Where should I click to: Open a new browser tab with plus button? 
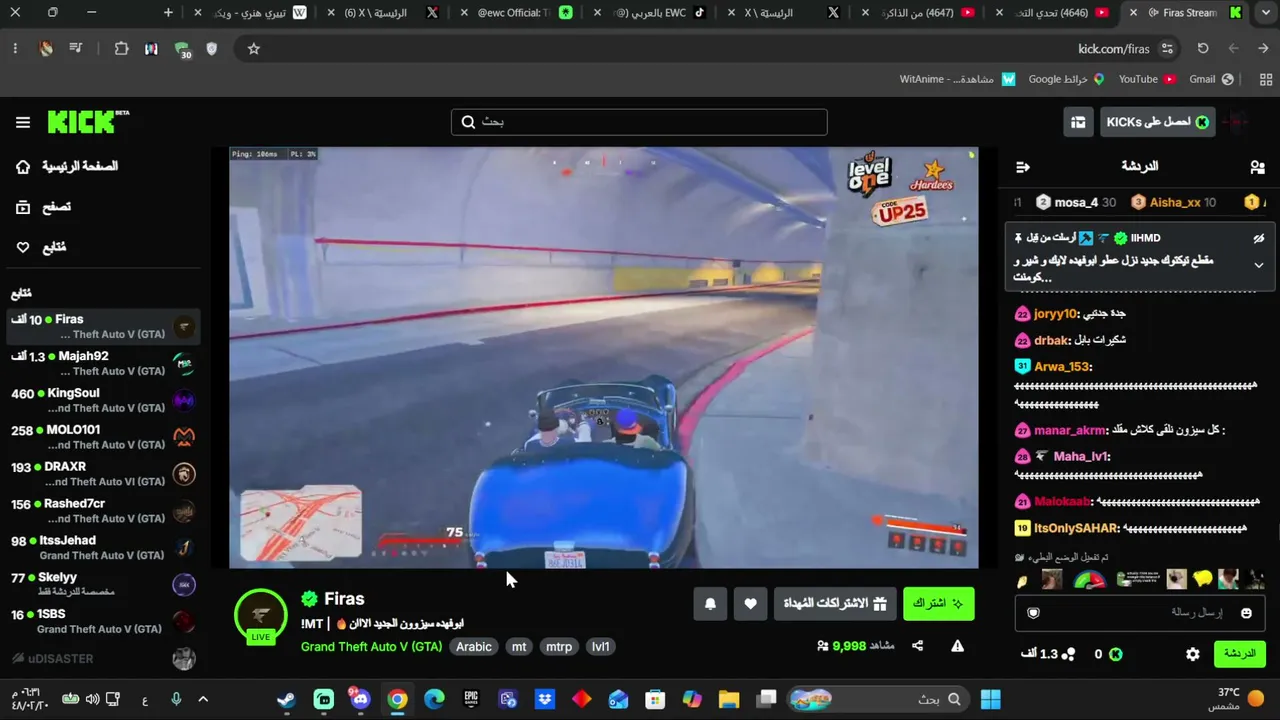168,13
